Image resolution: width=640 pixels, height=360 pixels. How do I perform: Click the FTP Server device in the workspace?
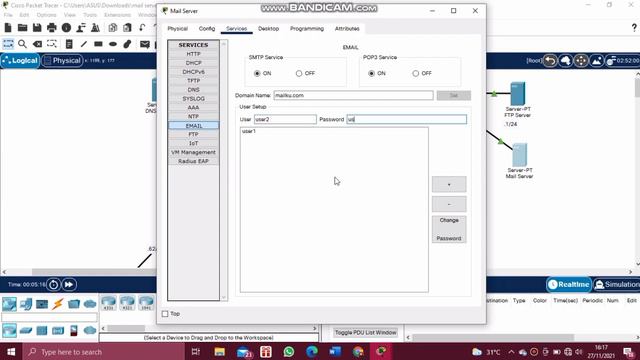pos(518,93)
